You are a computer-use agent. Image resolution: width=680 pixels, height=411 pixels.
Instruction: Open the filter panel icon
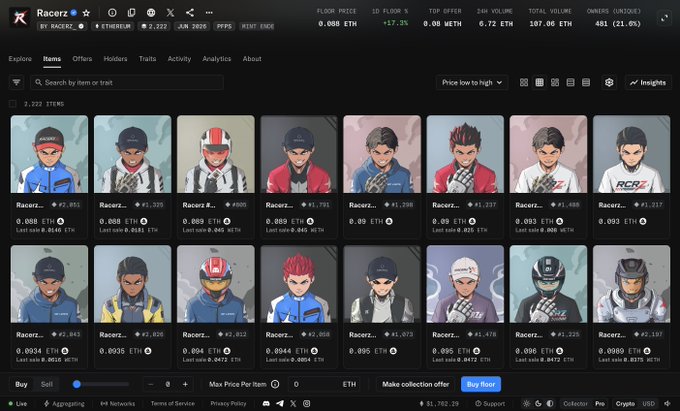tap(16, 82)
